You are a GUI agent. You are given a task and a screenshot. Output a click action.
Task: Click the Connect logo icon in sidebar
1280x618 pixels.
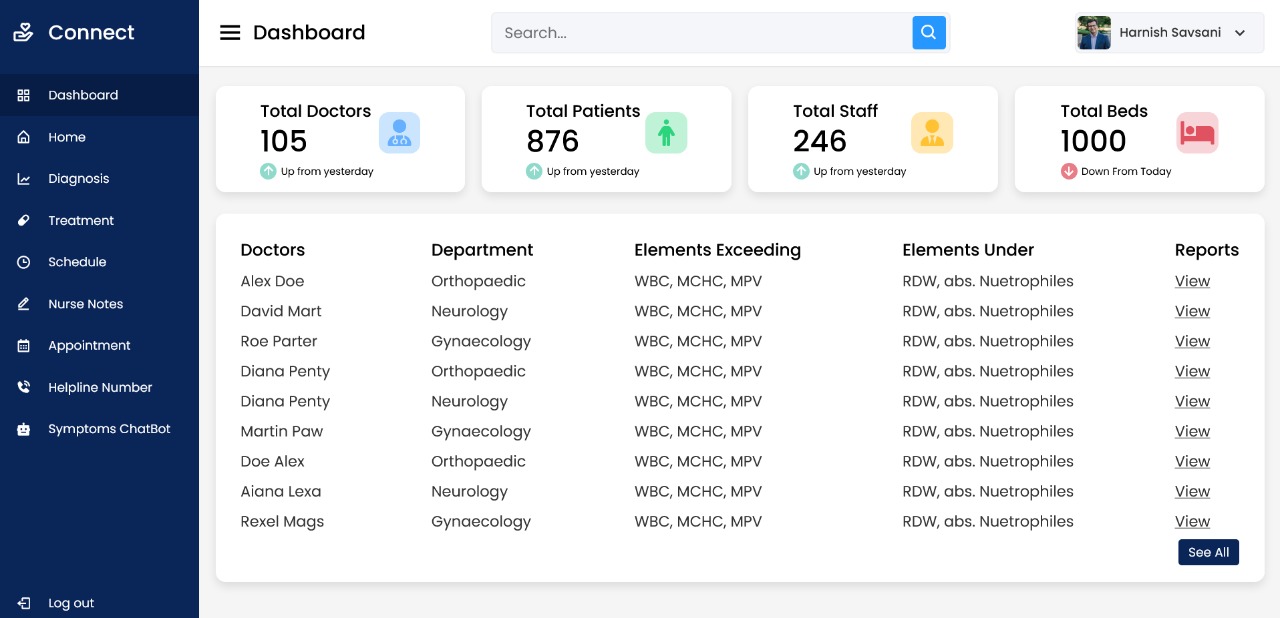pyautogui.click(x=23, y=33)
